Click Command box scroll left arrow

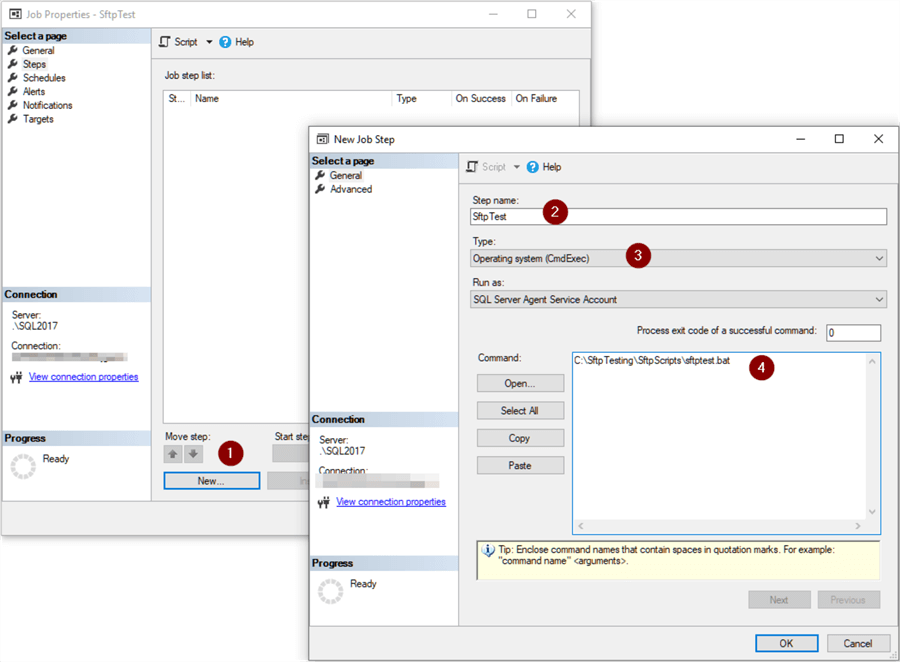581,526
